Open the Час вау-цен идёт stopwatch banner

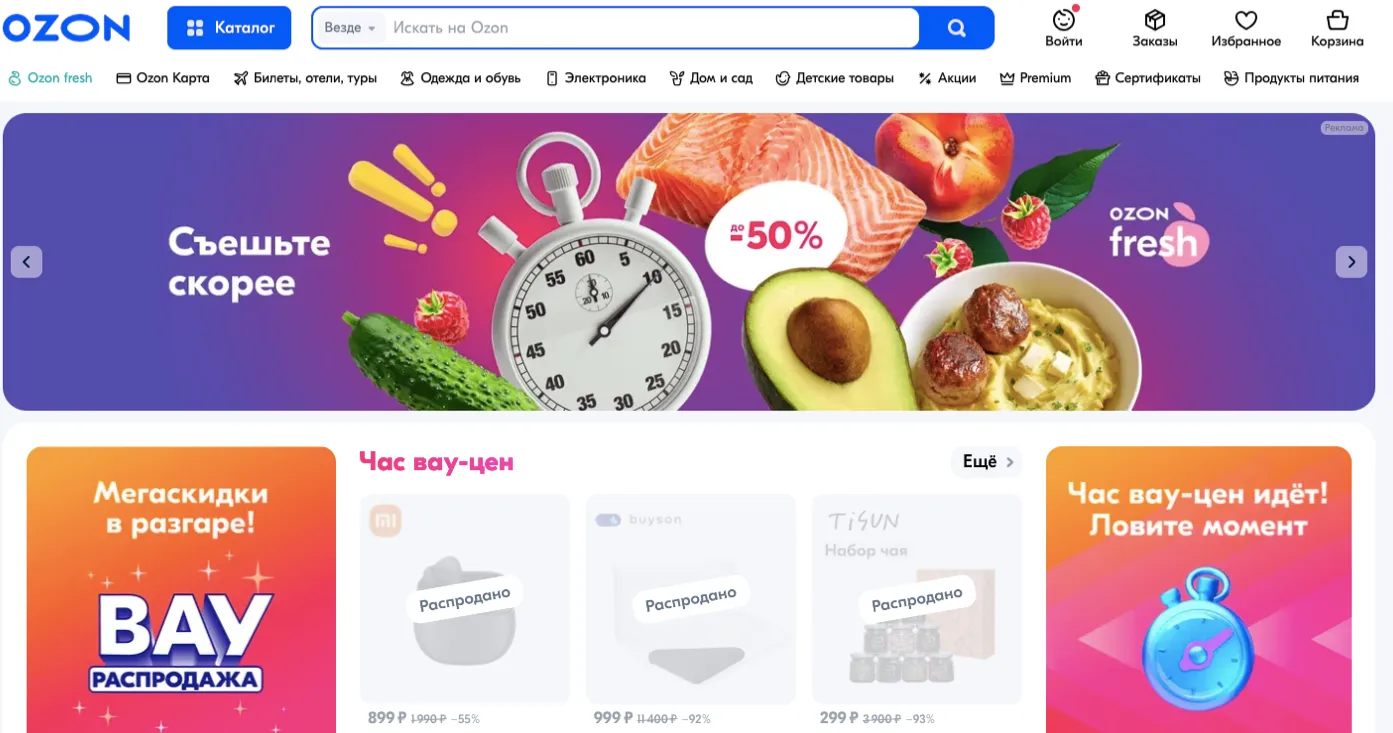tap(1198, 590)
